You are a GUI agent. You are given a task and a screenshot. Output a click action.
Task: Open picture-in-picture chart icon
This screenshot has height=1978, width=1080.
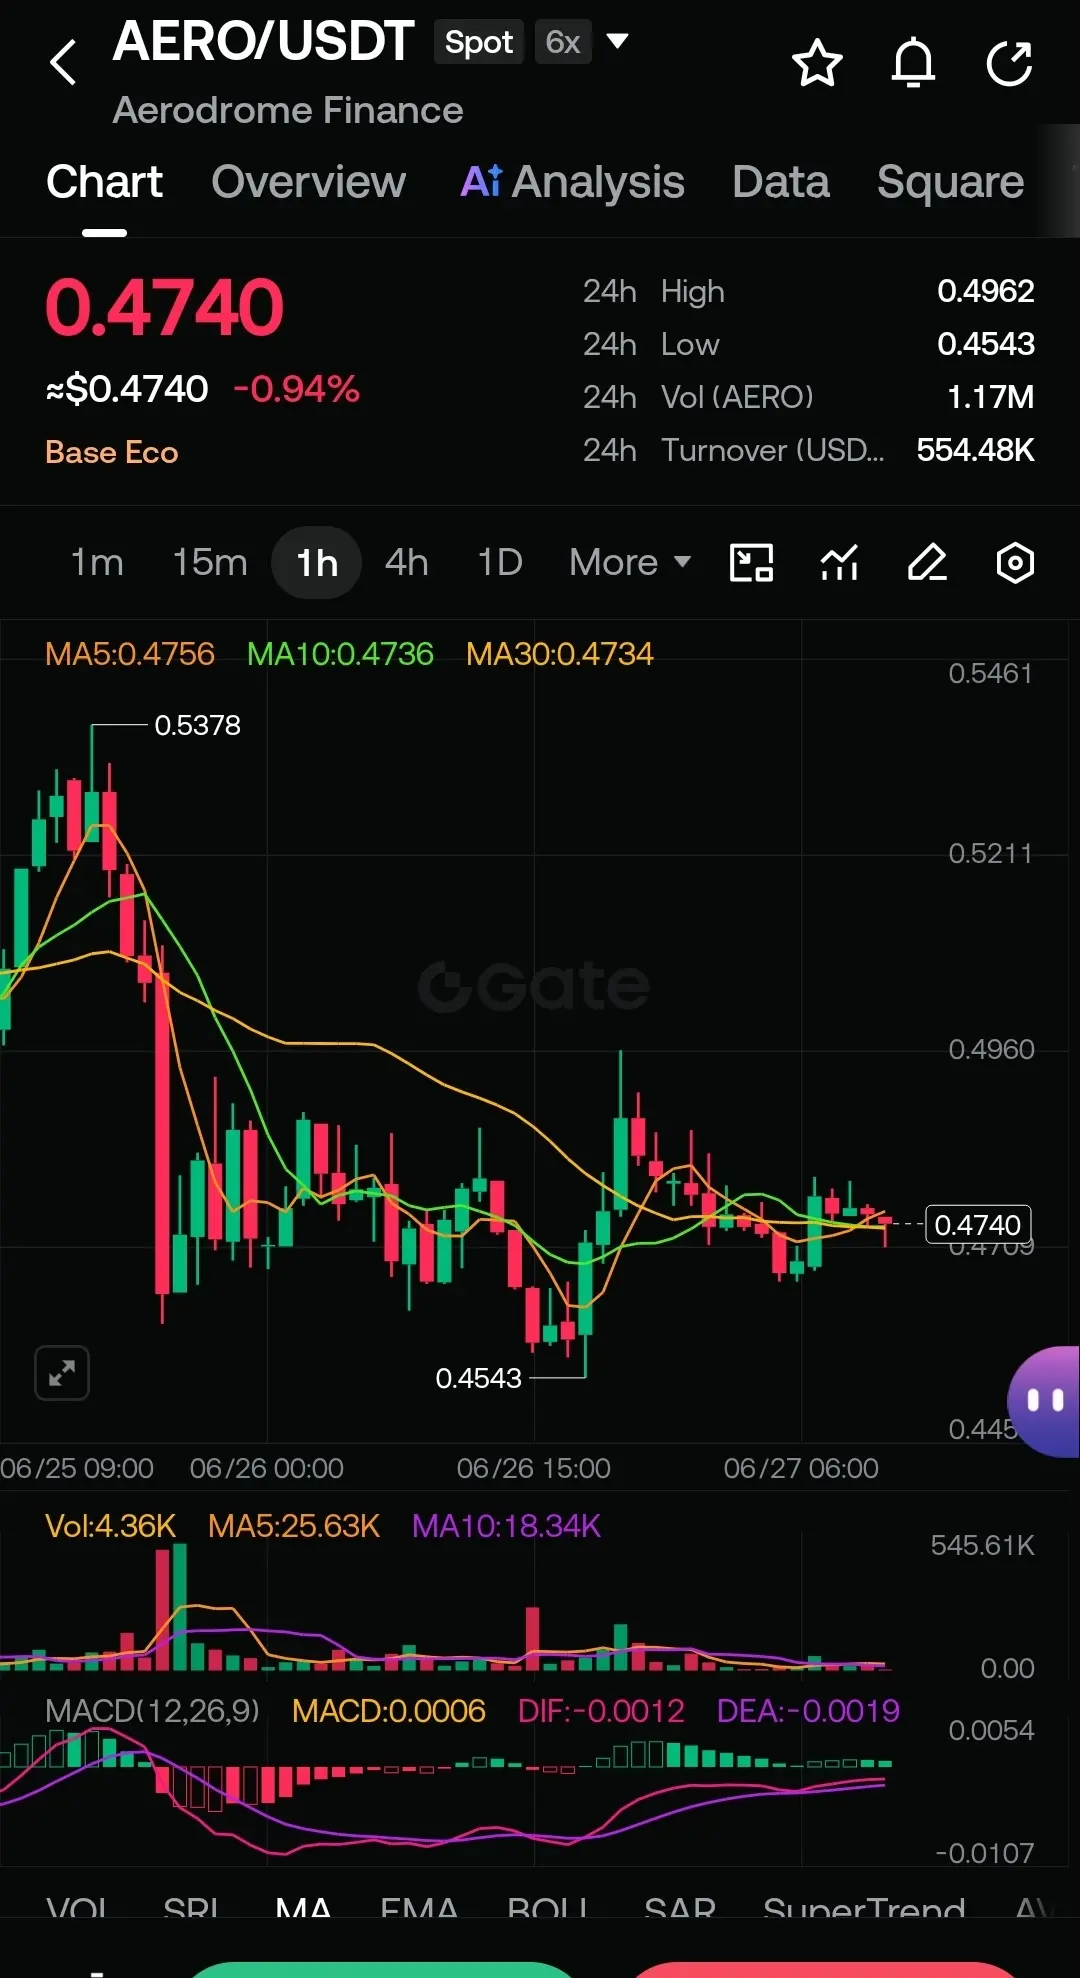[x=752, y=563]
